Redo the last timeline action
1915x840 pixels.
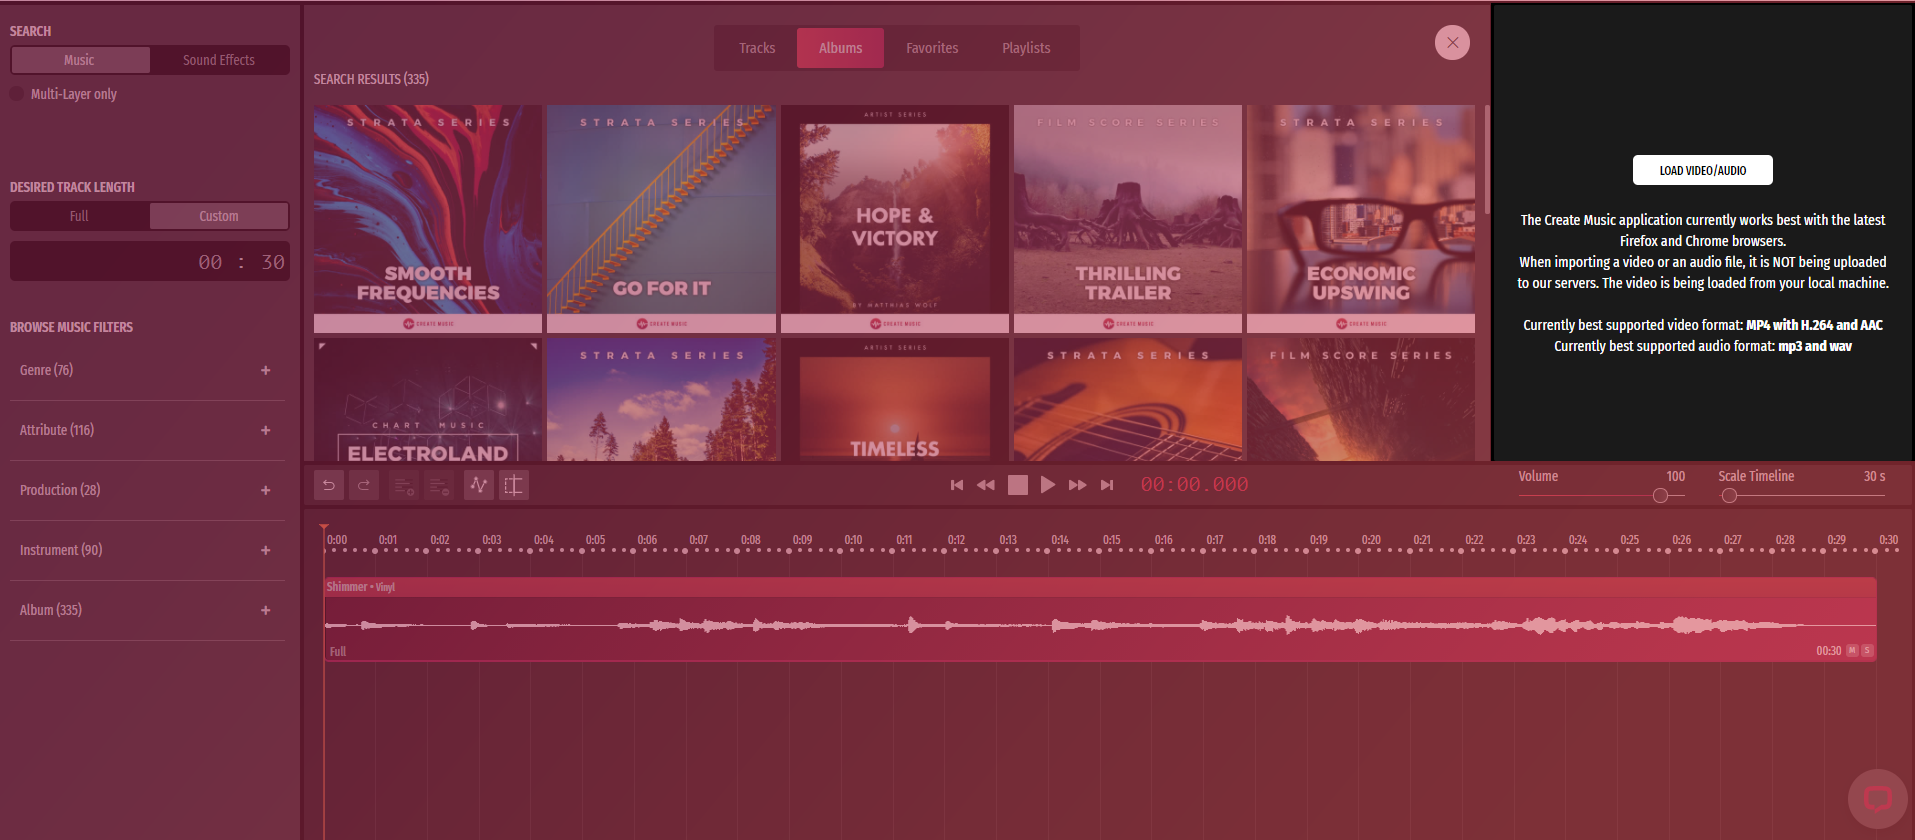[x=364, y=485]
